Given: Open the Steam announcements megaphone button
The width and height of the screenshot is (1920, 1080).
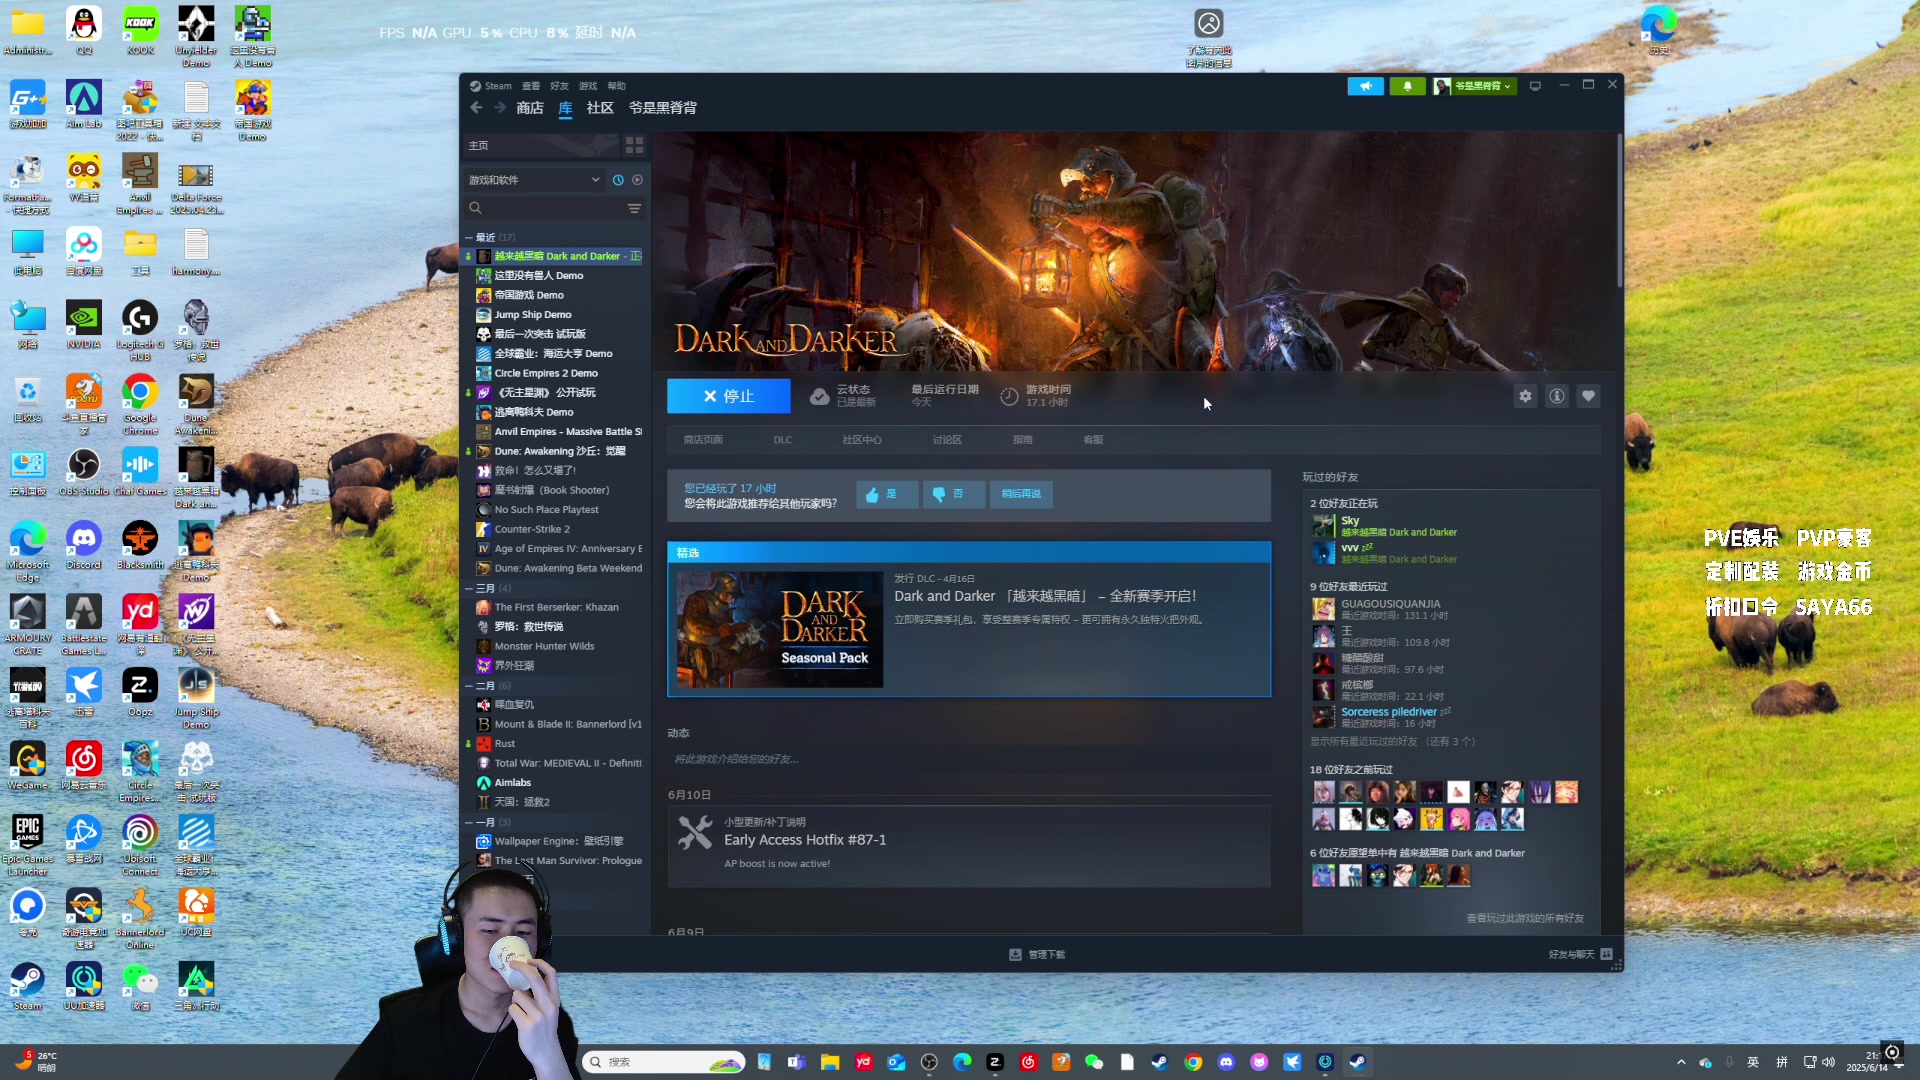Looking at the screenshot, I should (1365, 86).
